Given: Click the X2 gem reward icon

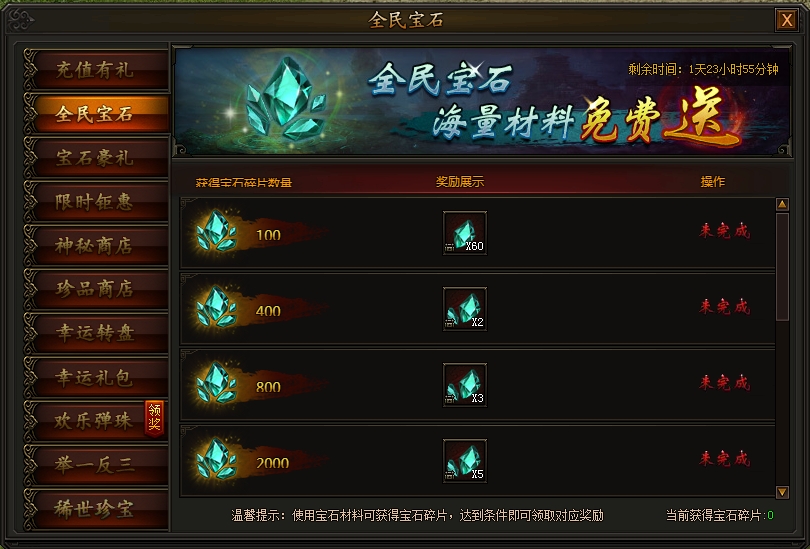Looking at the screenshot, I should pyautogui.click(x=464, y=309).
